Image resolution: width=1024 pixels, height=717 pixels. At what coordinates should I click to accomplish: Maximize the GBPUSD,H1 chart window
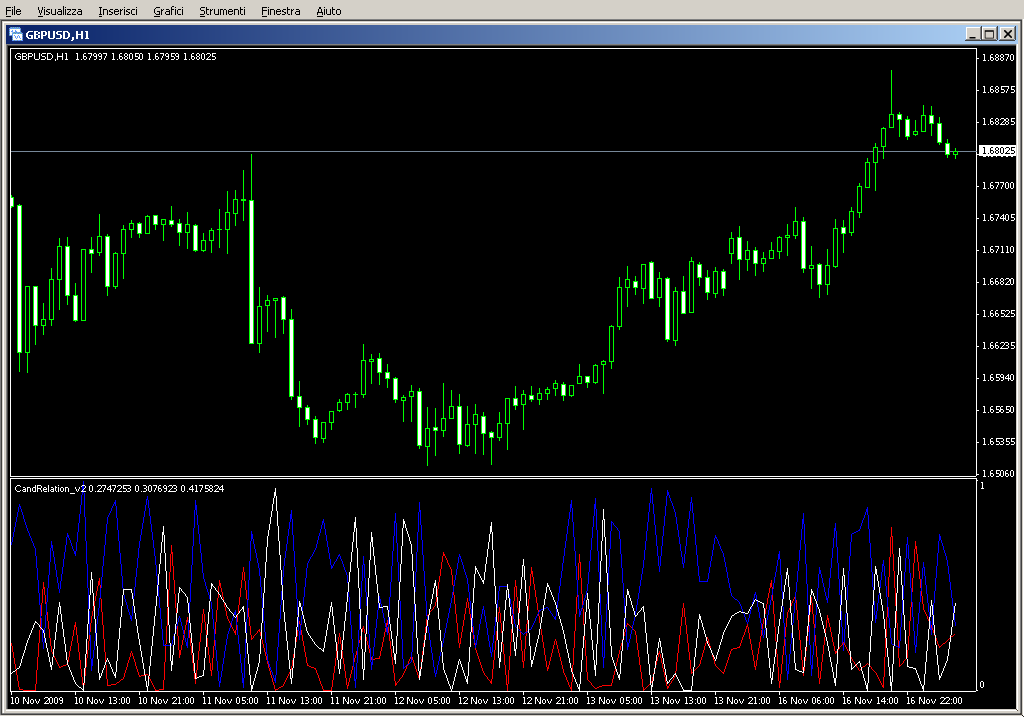coord(989,34)
